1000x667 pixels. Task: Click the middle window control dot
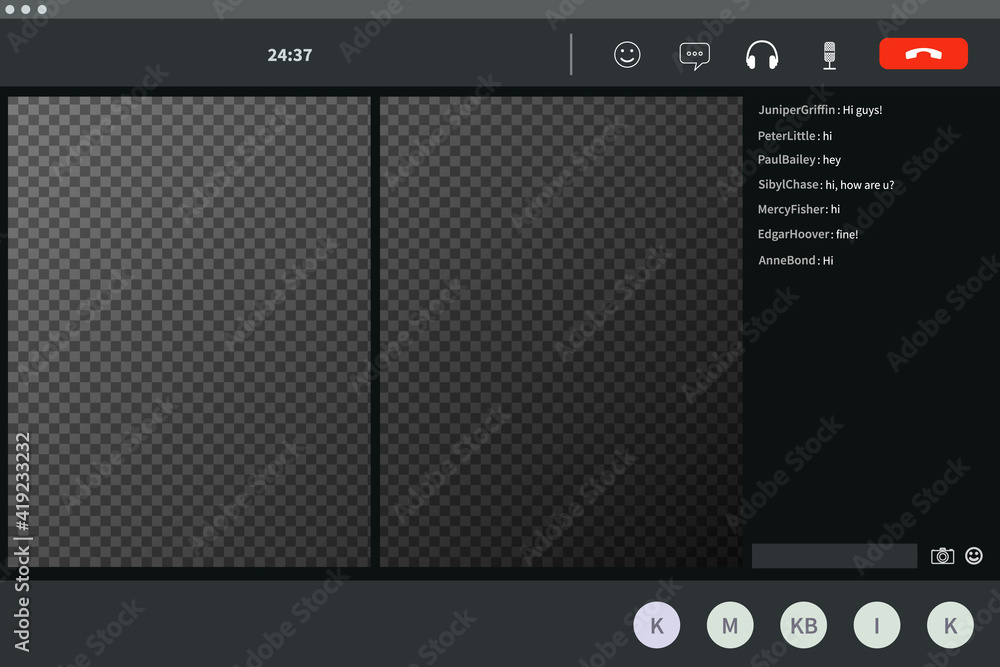pos(26,9)
